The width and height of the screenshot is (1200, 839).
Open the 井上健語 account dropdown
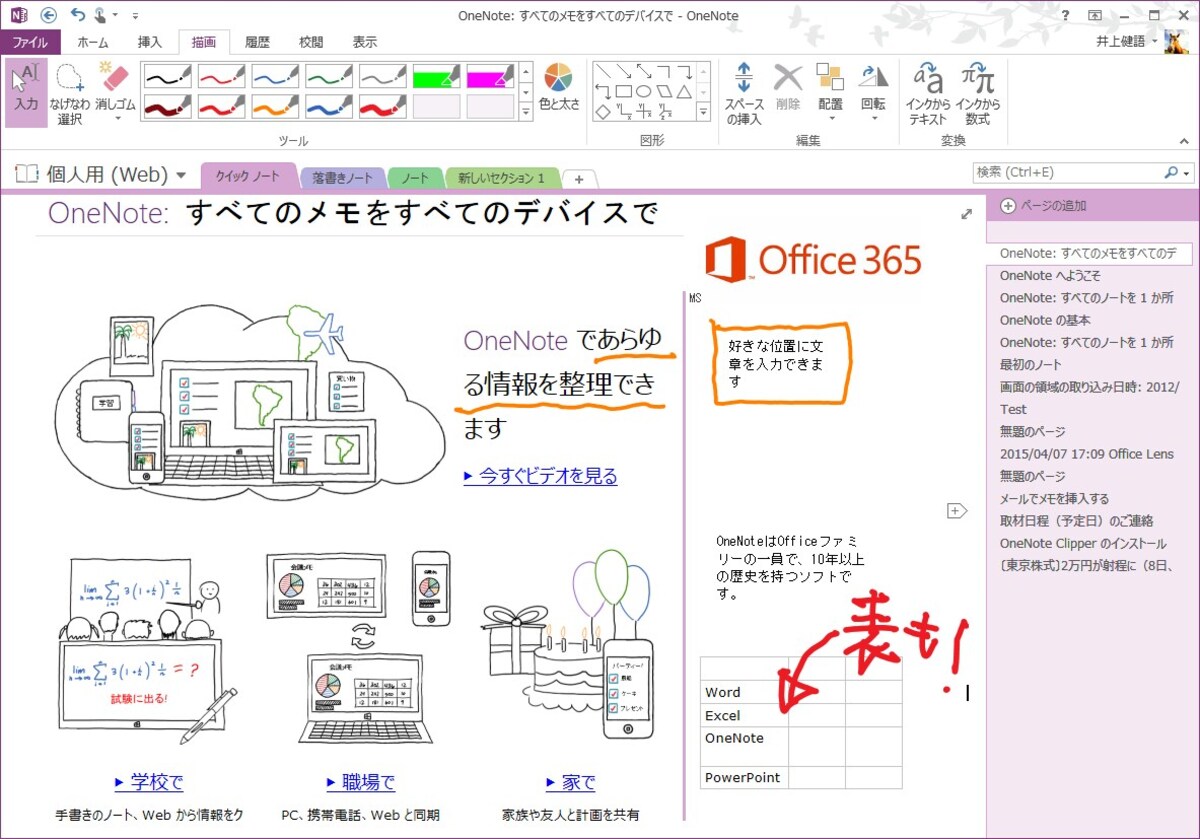tap(1155, 42)
